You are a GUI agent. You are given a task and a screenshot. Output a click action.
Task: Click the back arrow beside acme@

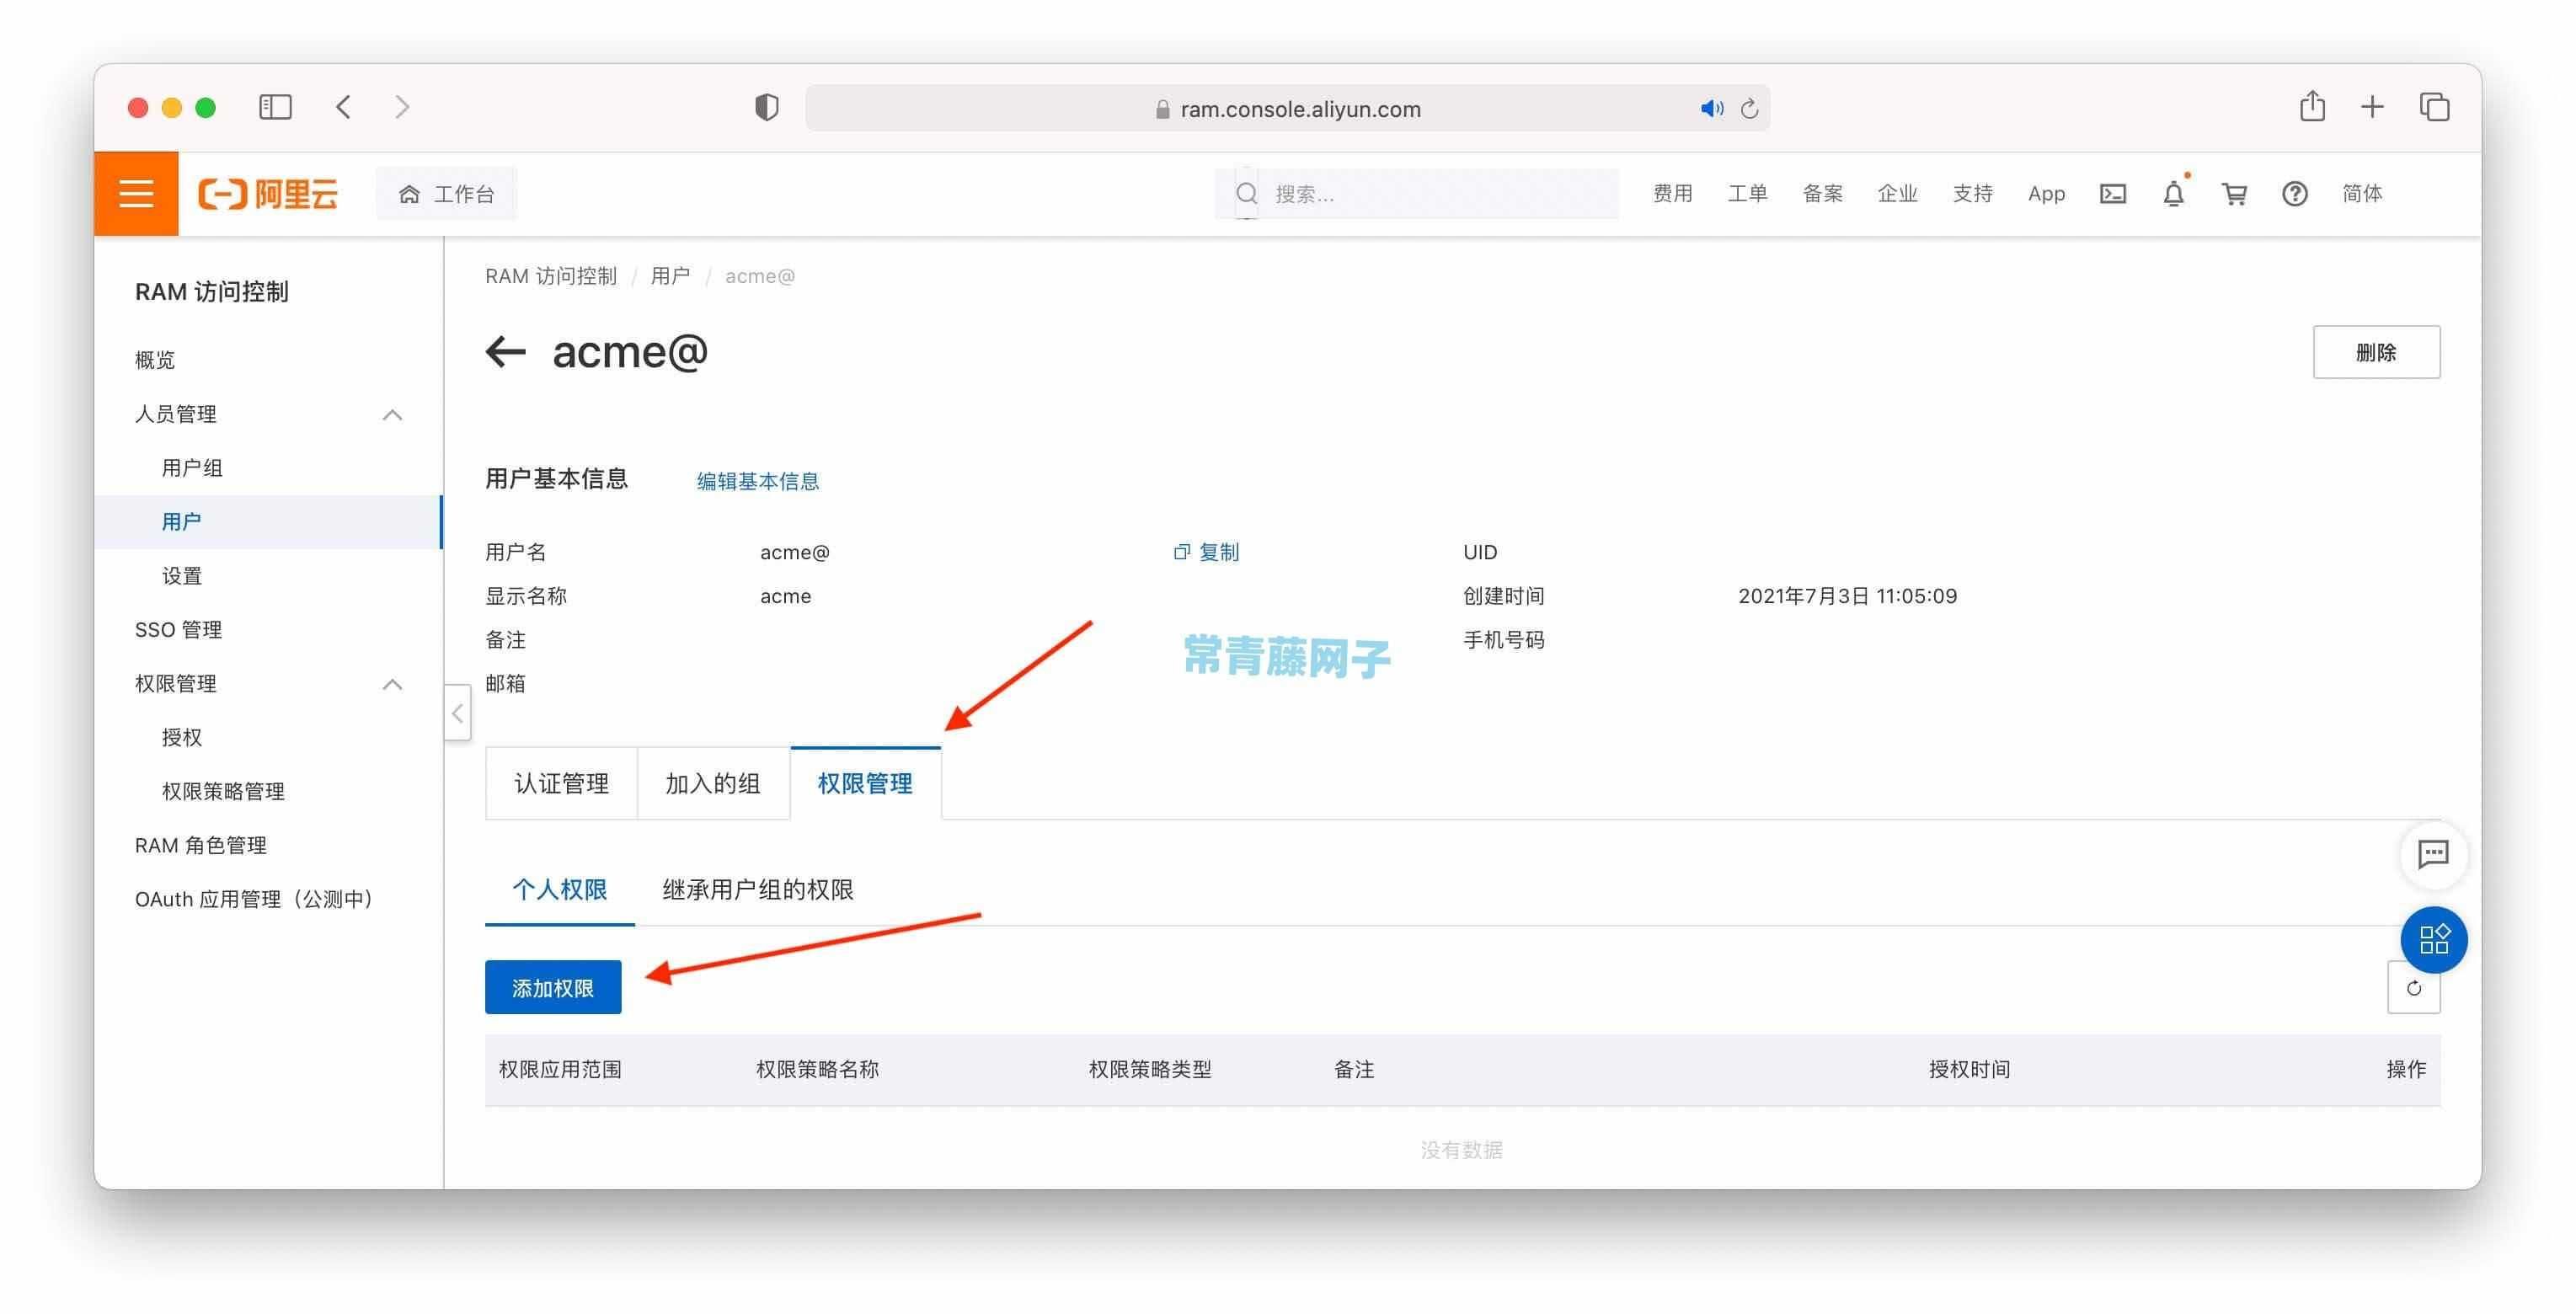pos(505,352)
